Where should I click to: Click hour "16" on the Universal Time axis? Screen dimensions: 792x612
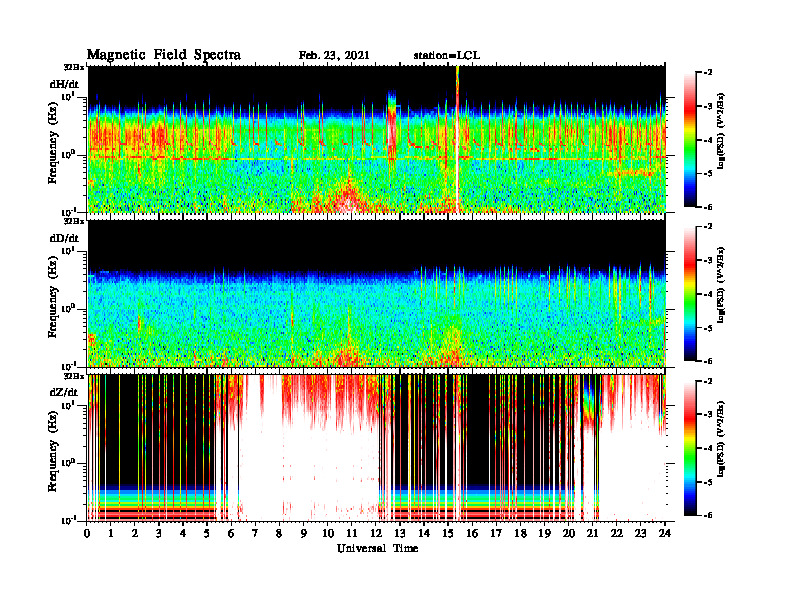click(x=472, y=534)
